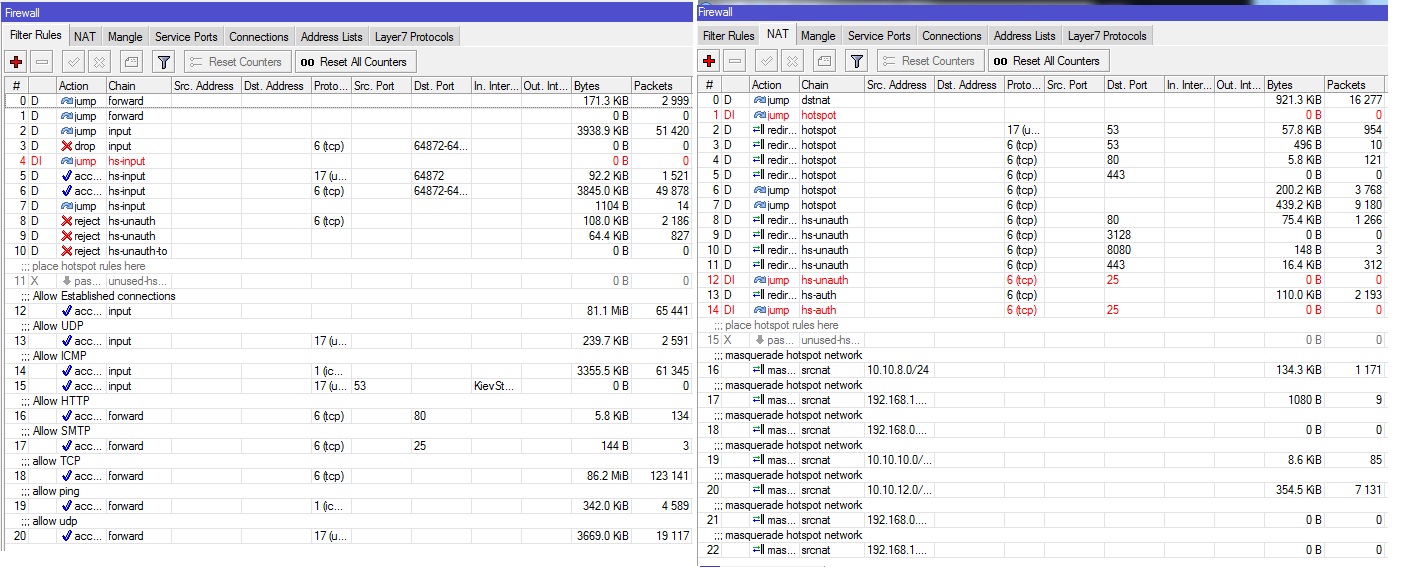The image size is (1421, 568).
Task: Sort by Packets column in NAT window
Action: tap(1354, 85)
